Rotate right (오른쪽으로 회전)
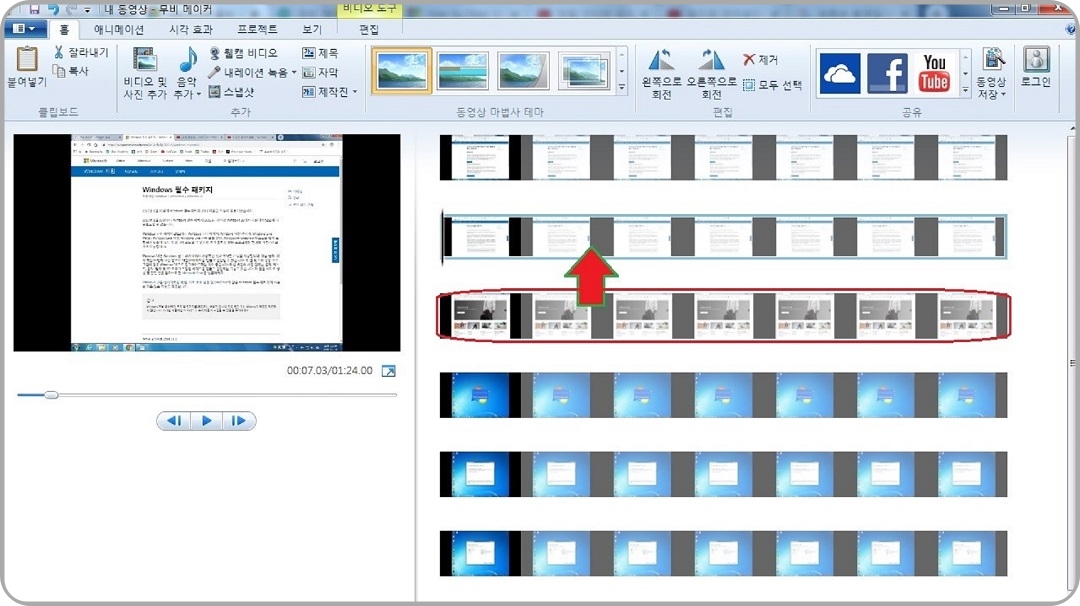 pyautogui.click(x=711, y=73)
